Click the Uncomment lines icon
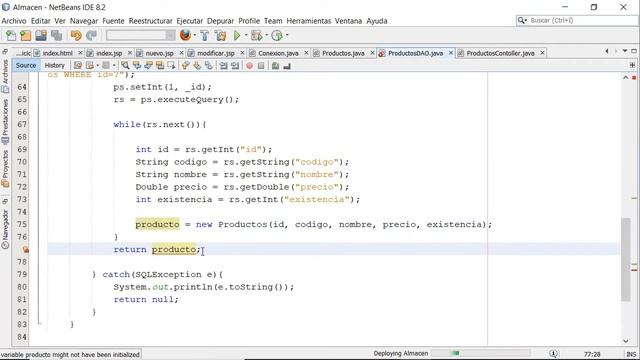Viewport: 640px width, 360px height. [287, 65]
